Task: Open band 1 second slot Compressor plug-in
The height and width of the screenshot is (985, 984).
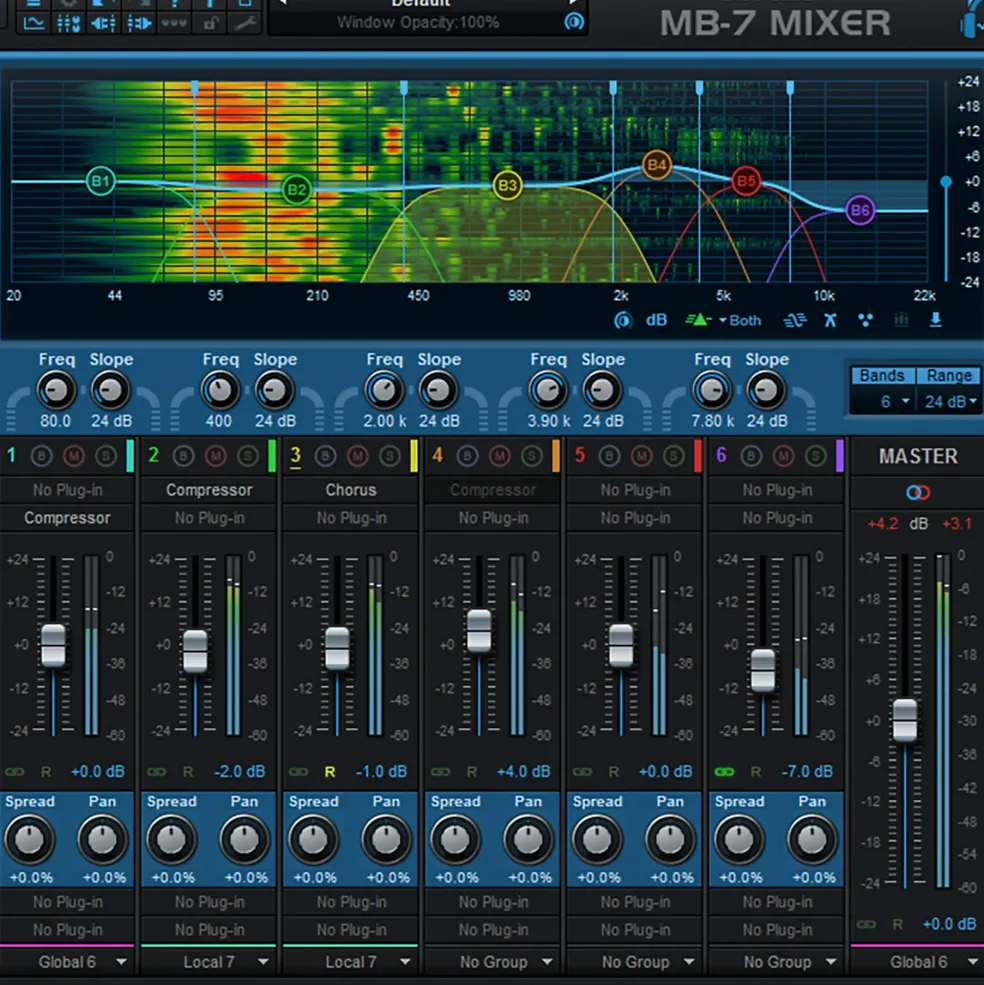Action: [x=67, y=518]
